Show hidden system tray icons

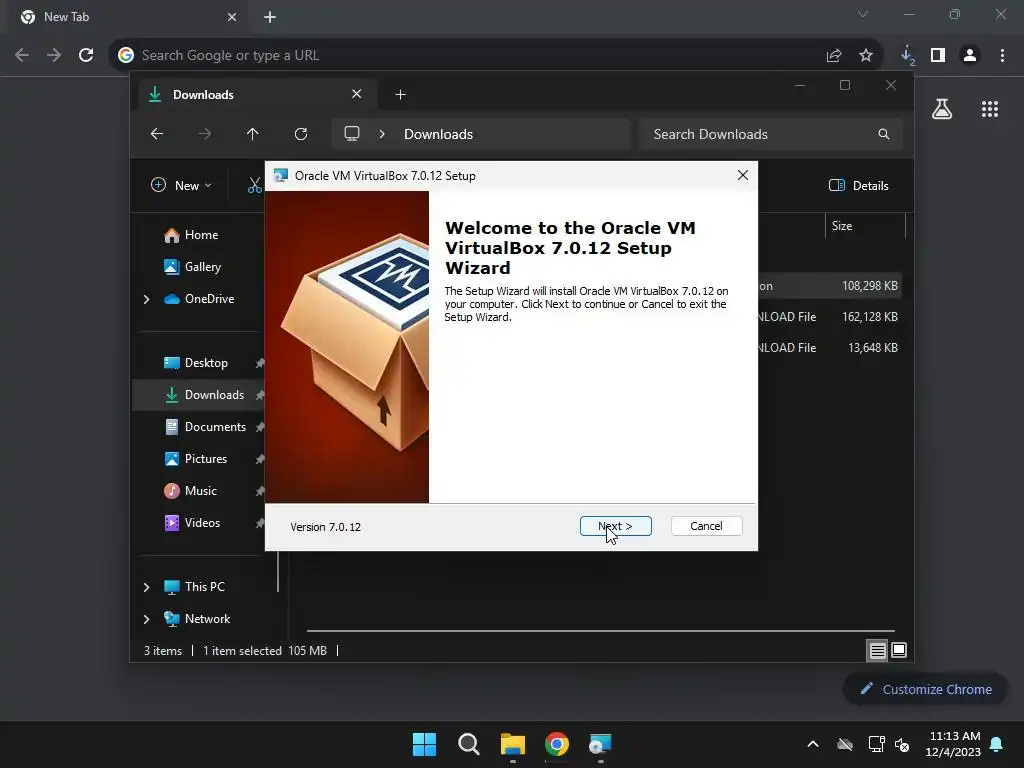pos(813,744)
